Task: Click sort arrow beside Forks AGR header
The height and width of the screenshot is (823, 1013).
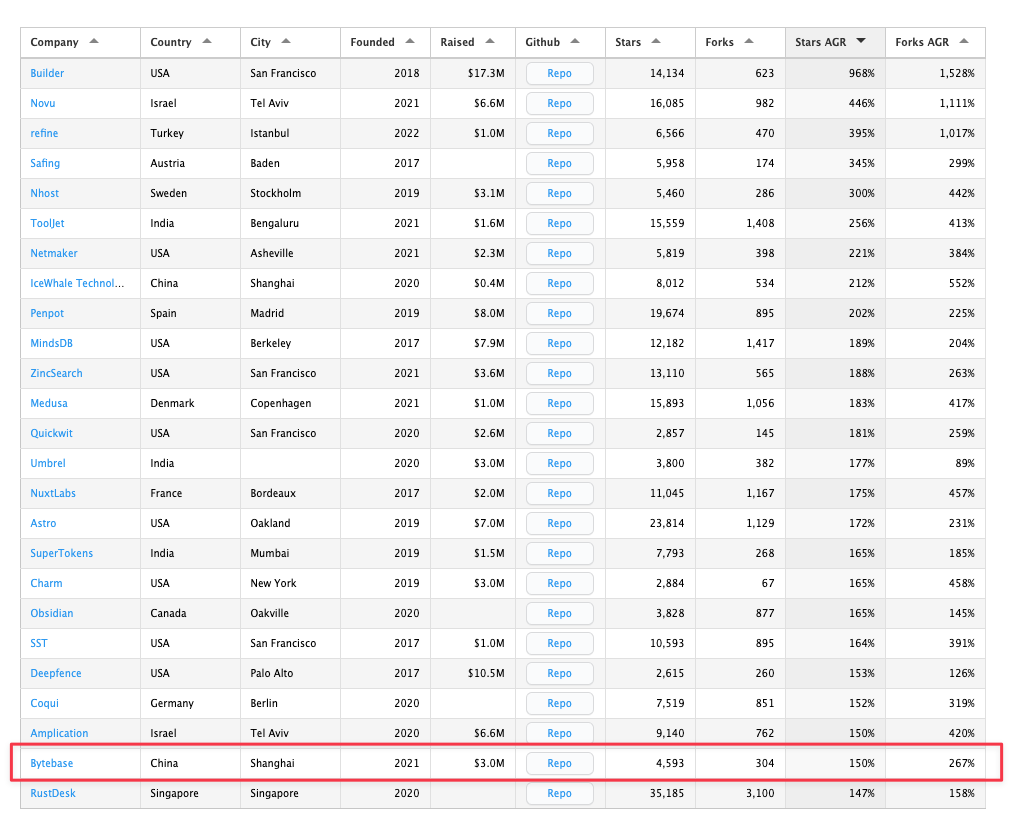Action: (x=964, y=42)
